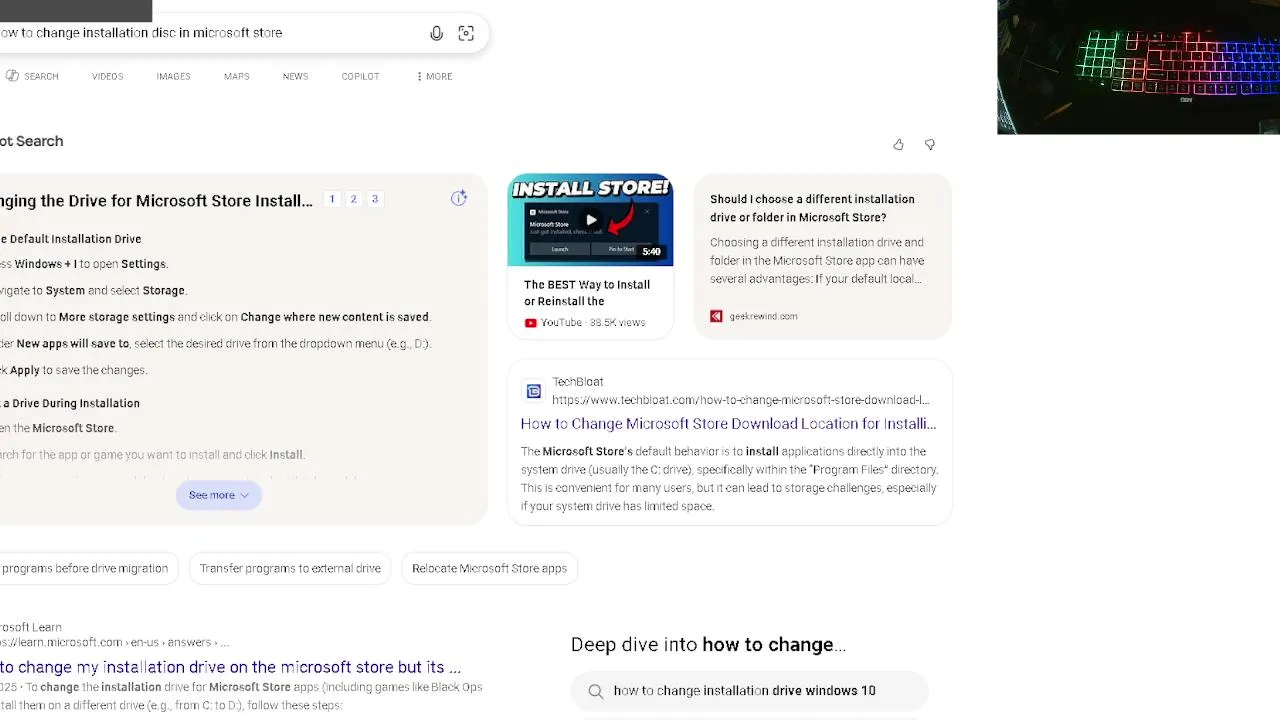Click the thumbs down feedback icon

(x=930, y=145)
